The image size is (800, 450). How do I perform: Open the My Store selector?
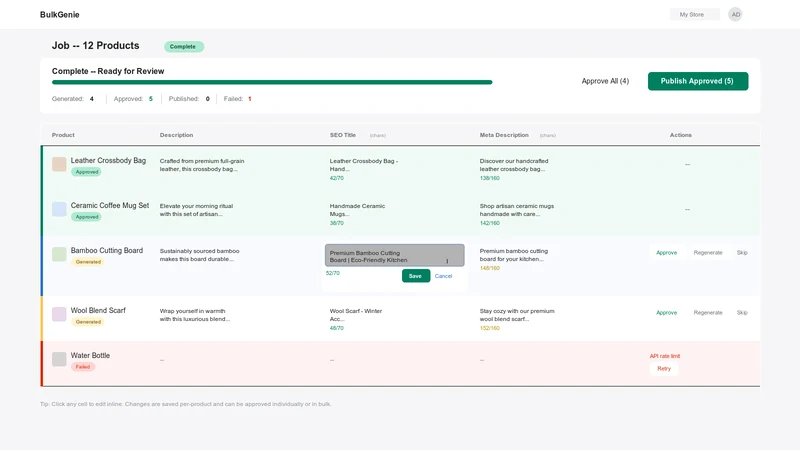tap(694, 14)
